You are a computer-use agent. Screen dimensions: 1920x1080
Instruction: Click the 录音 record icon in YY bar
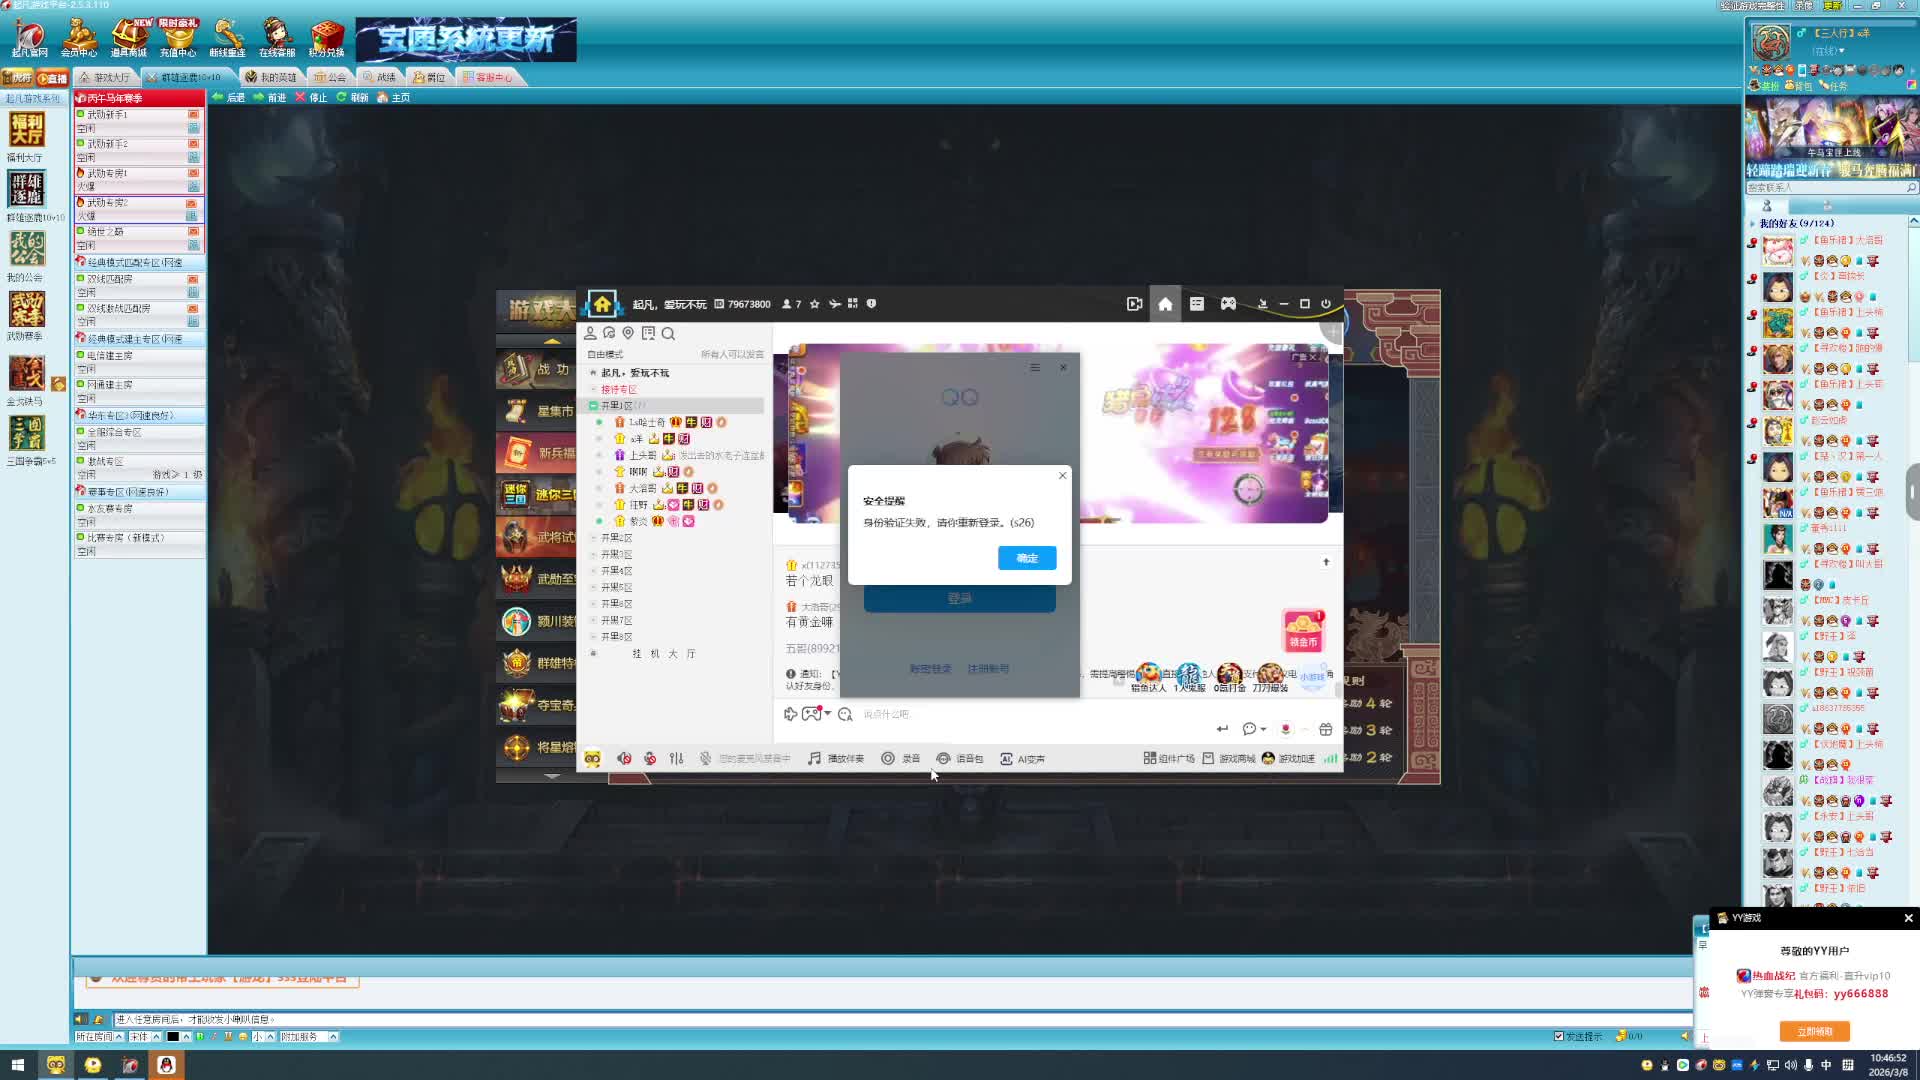pos(888,759)
